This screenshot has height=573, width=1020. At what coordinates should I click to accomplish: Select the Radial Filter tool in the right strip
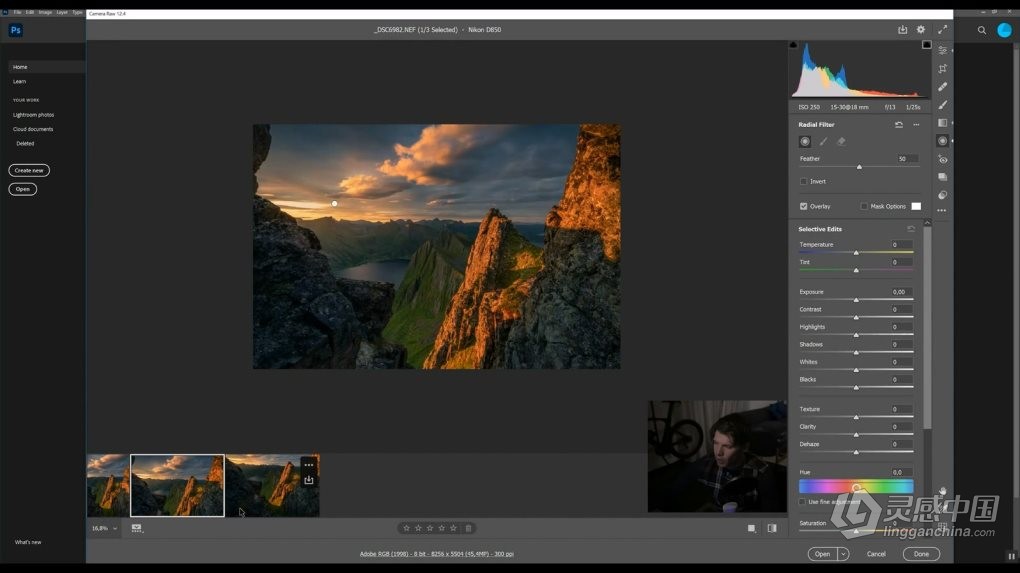[943, 141]
